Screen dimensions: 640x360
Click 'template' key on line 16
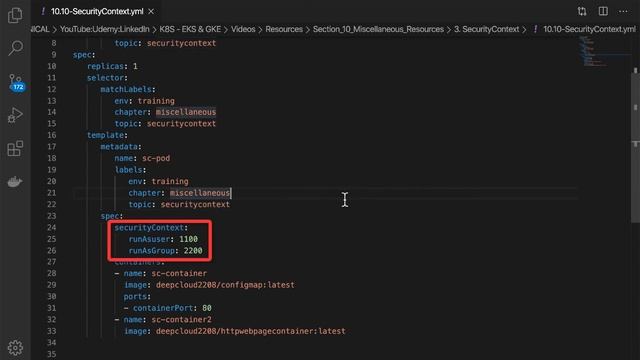coord(105,135)
